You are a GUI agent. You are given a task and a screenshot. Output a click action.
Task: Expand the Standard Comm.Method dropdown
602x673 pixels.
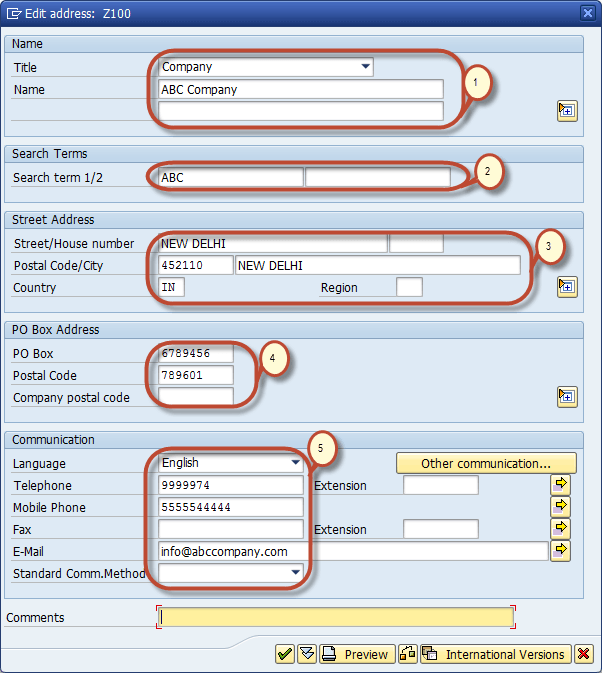point(295,573)
